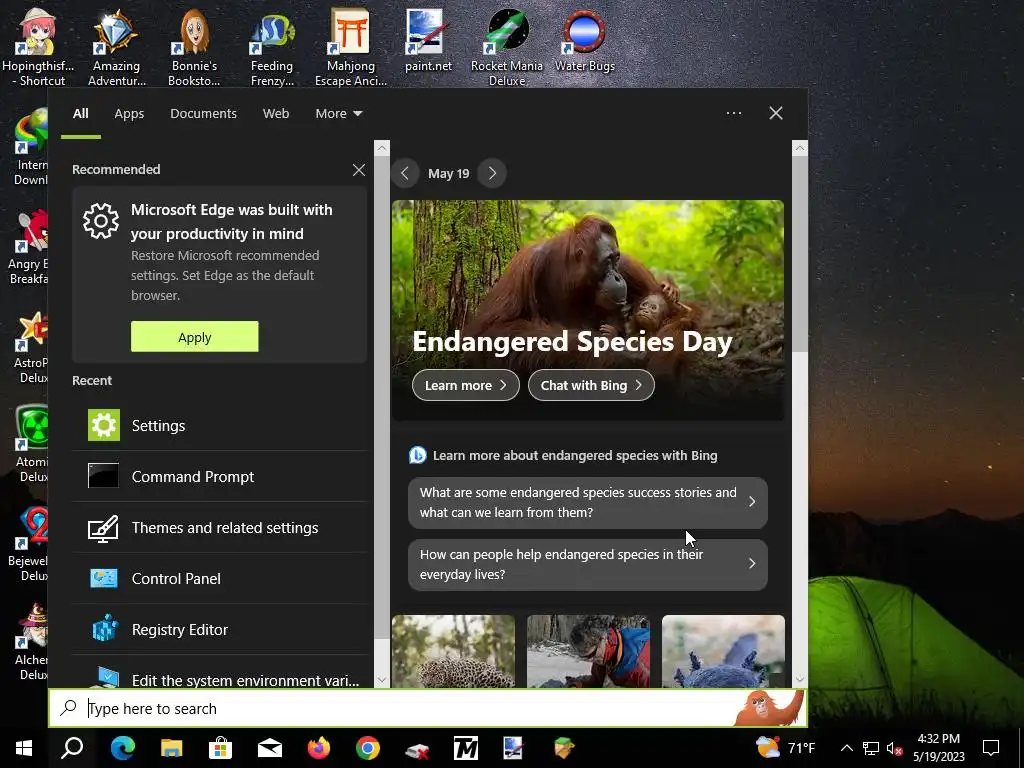Click the network icon in the system tray
This screenshot has height=768, width=1024.
pos(870,748)
